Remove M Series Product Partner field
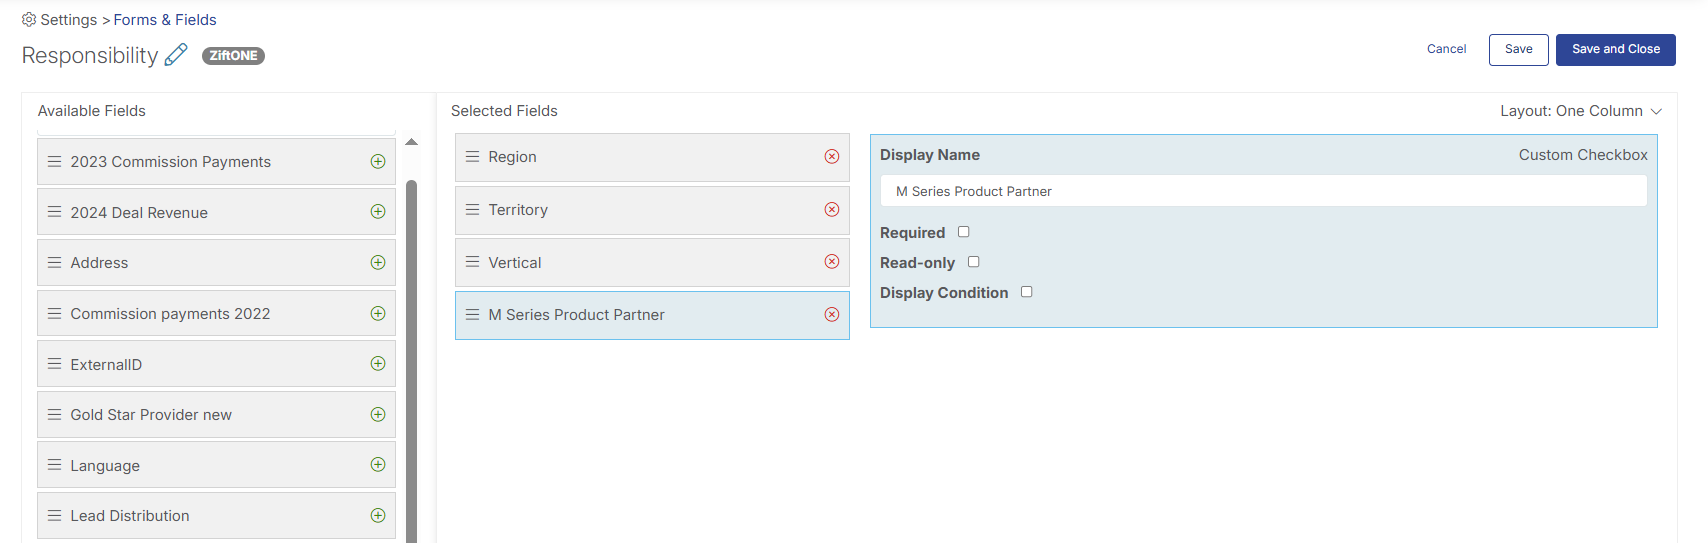The height and width of the screenshot is (543, 1708). tap(832, 315)
